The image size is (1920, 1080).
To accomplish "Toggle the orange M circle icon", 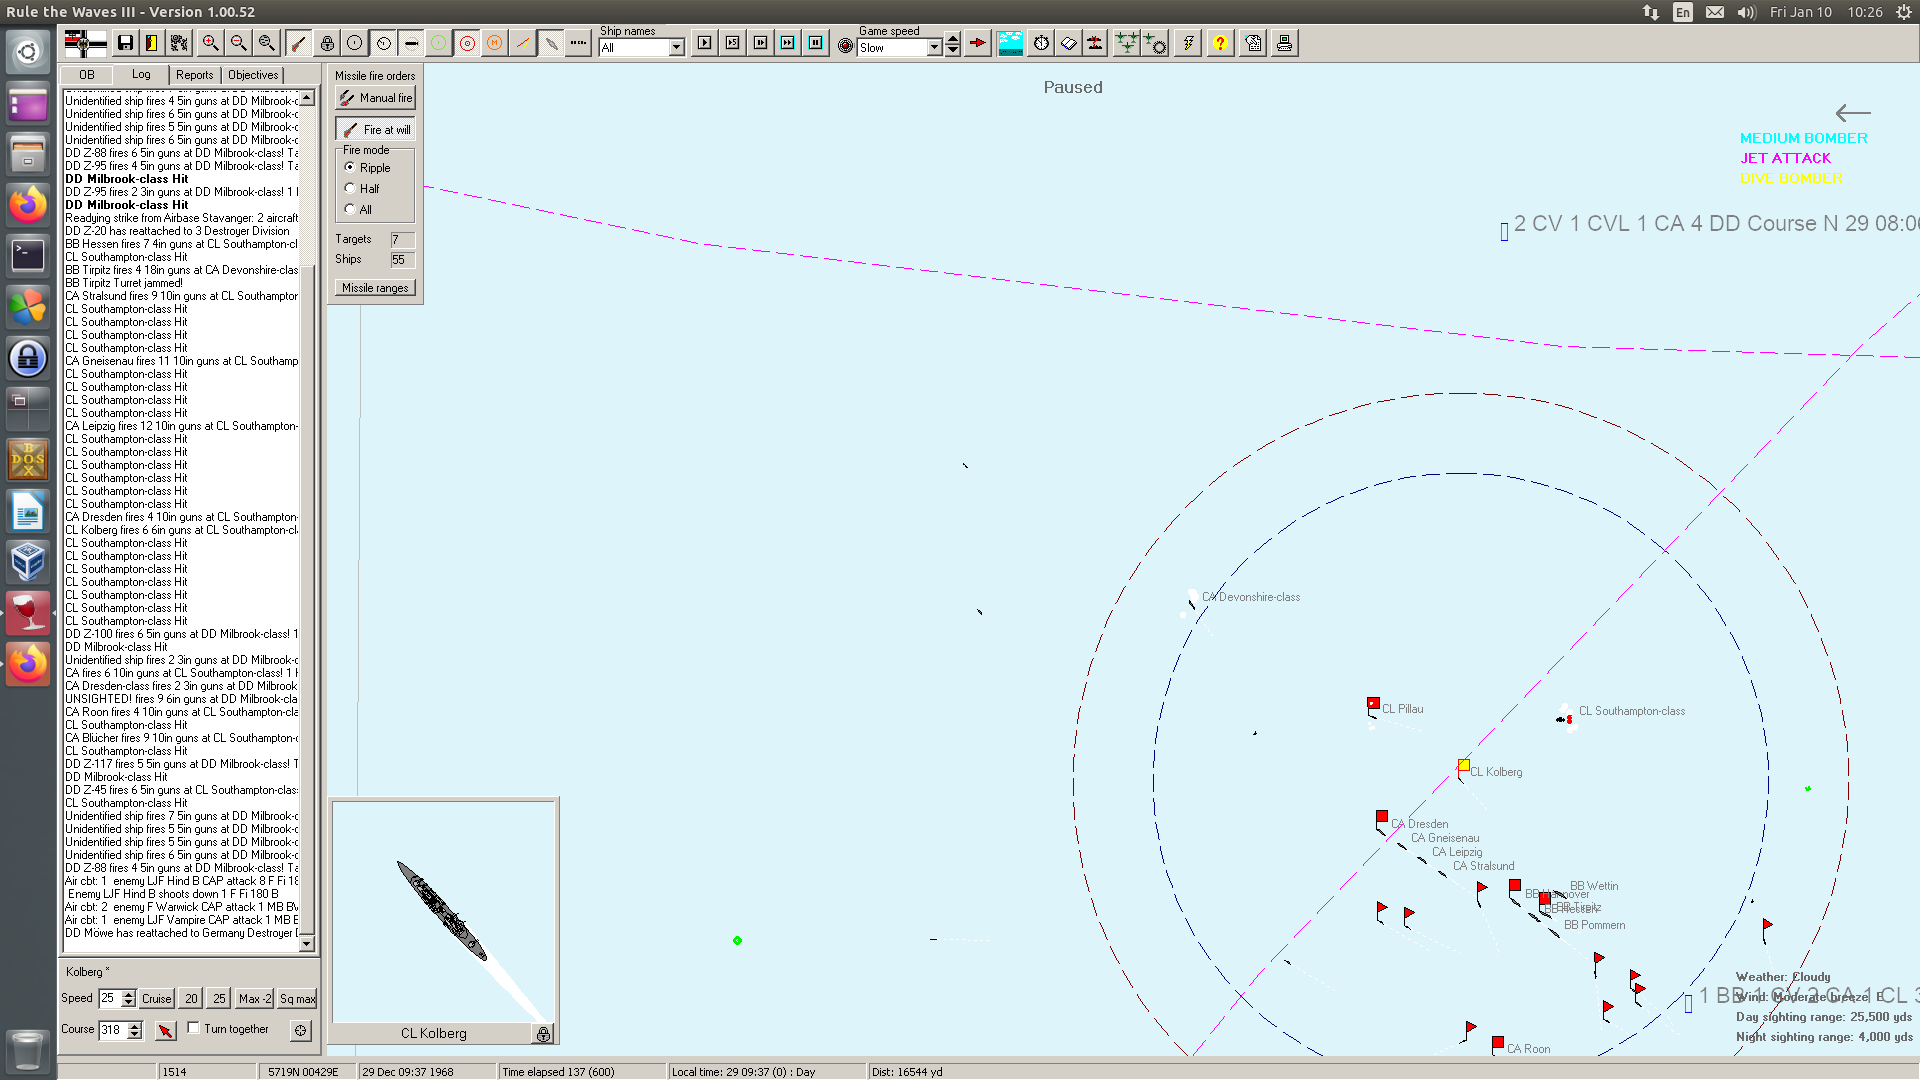I will pos(494,43).
